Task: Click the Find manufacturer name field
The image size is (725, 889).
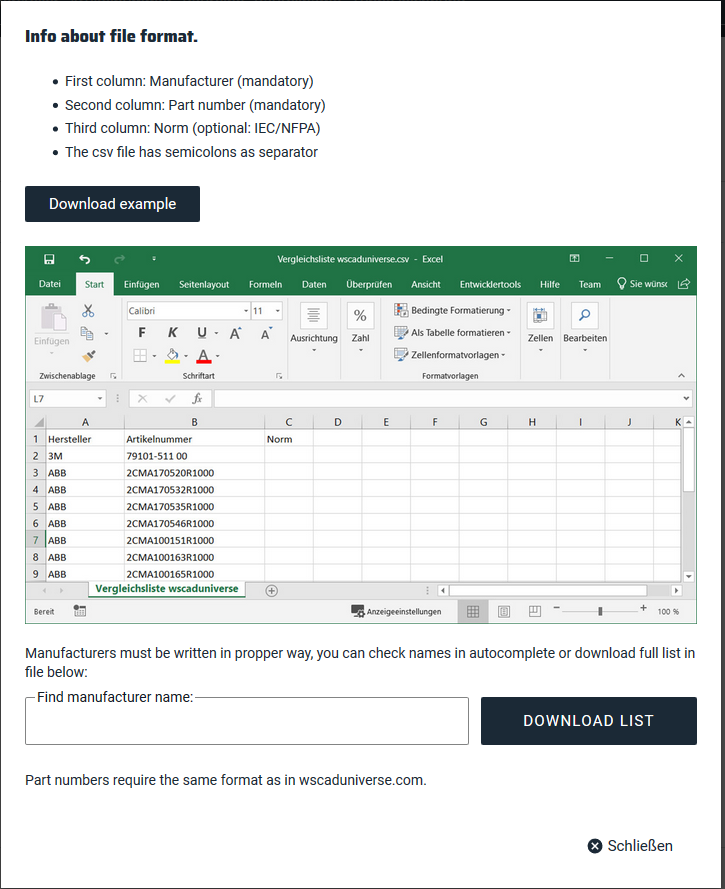Action: (x=247, y=721)
